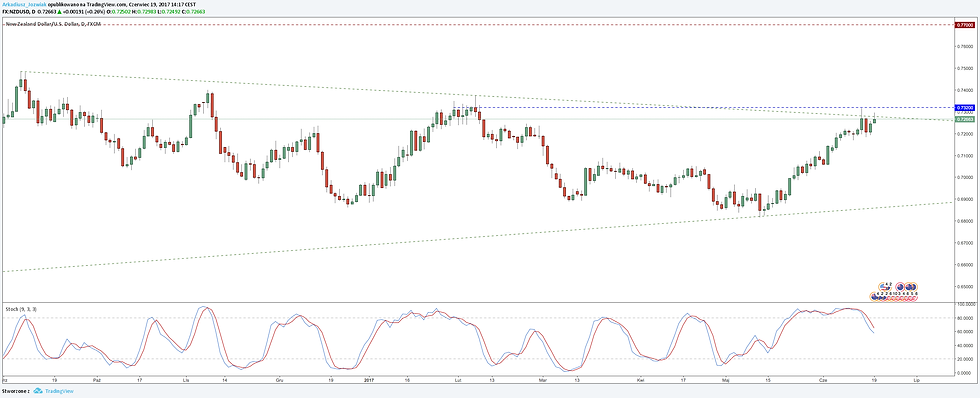Click the price change value +0.00131
This screenshot has width=980, height=398.
pyautogui.click(x=73, y=12)
